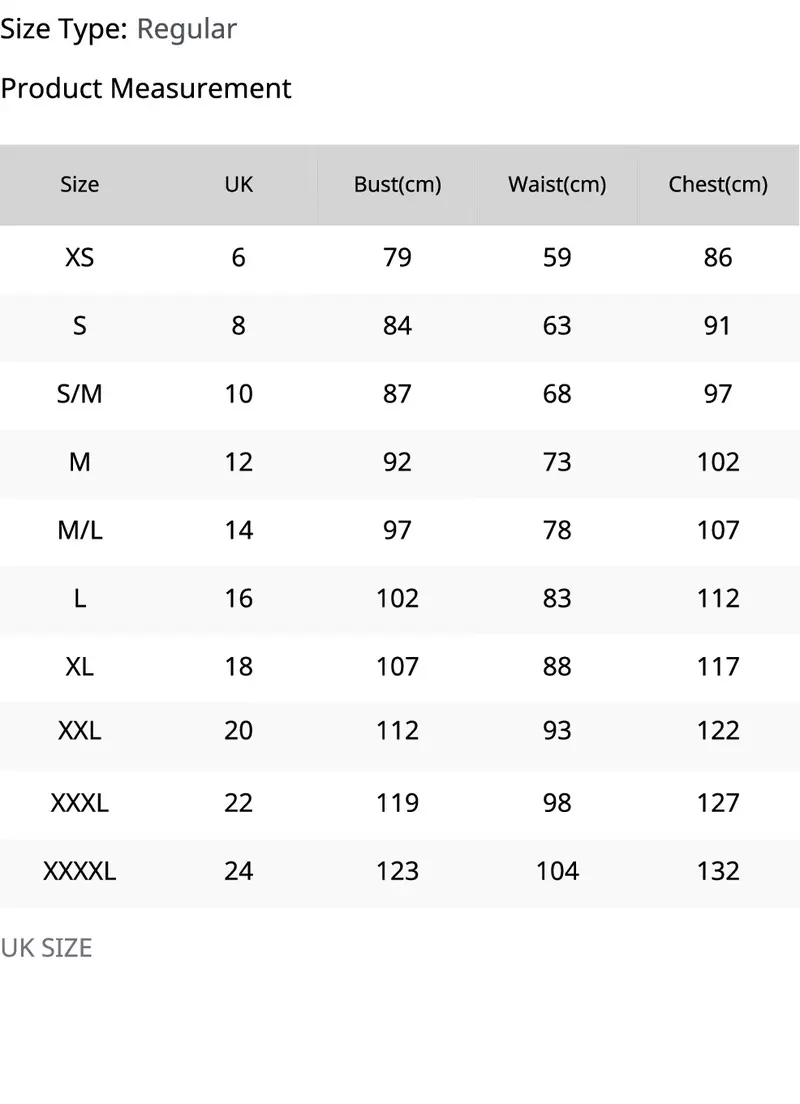Select the Bust(cm) column header
The width and height of the screenshot is (800, 1104).
(x=398, y=184)
